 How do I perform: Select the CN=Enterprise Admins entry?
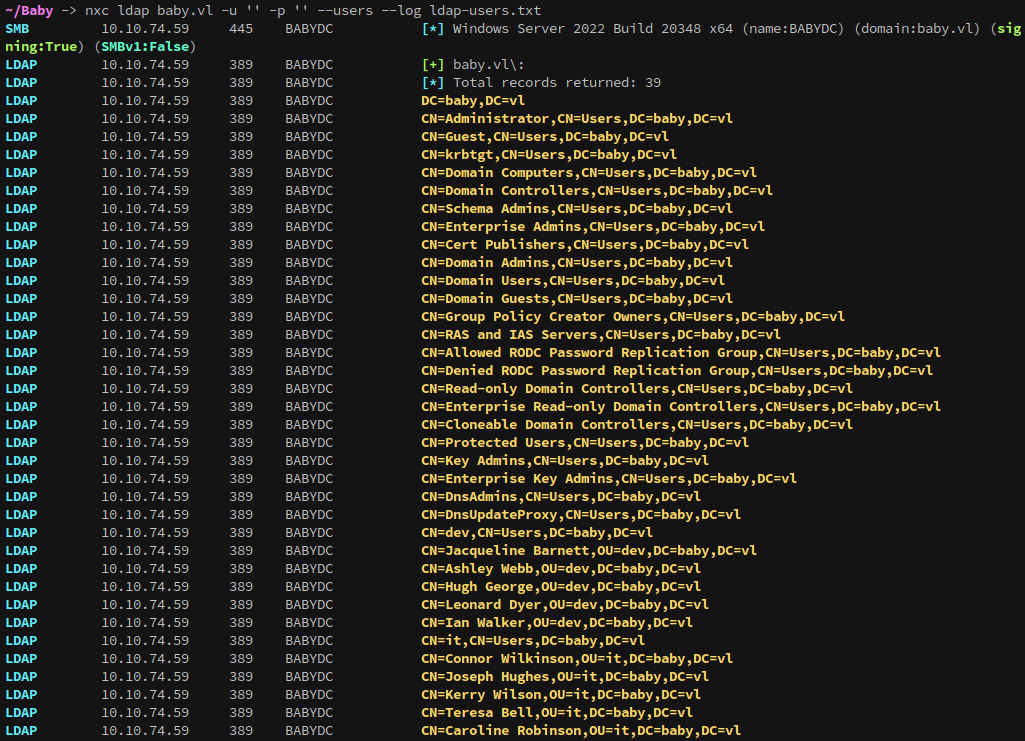click(593, 227)
